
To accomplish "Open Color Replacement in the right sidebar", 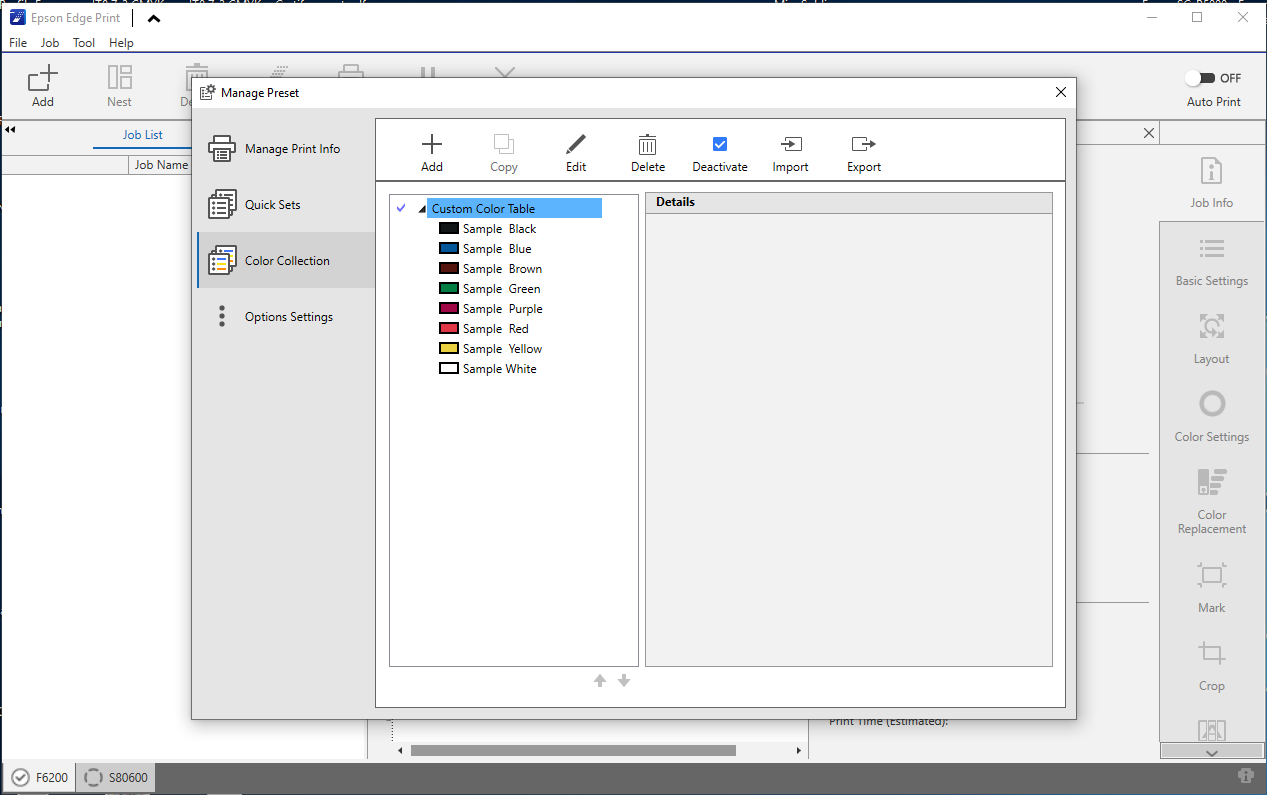I will (x=1212, y=501).
